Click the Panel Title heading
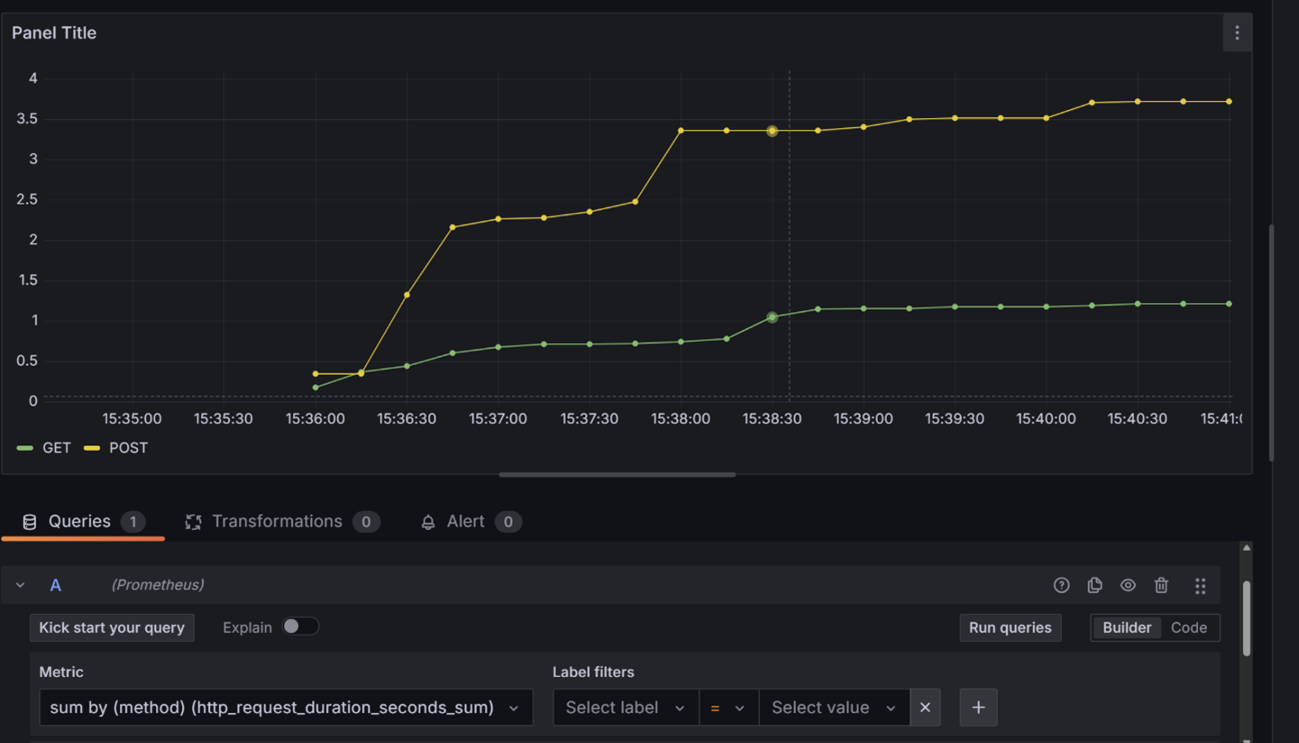 click(x=54, y=33)
